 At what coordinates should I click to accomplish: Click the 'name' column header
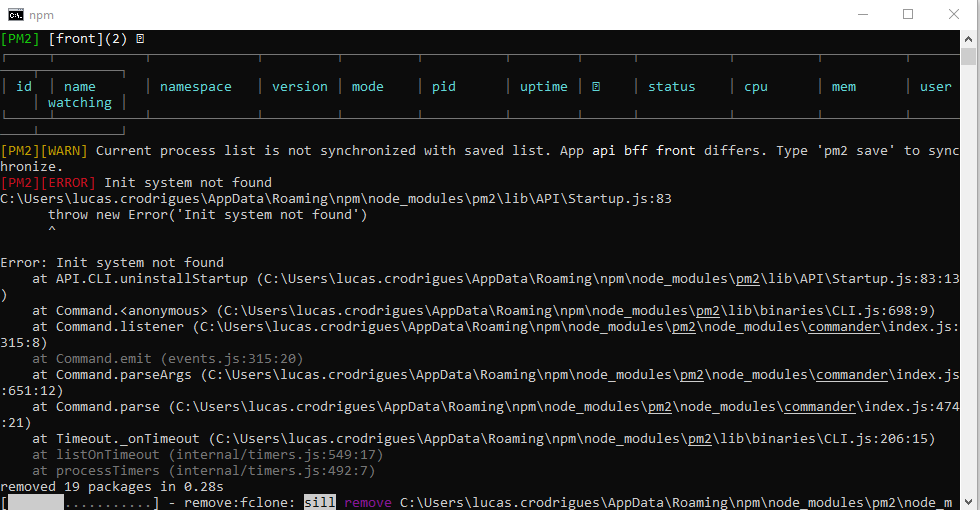(x=80, y=87)
